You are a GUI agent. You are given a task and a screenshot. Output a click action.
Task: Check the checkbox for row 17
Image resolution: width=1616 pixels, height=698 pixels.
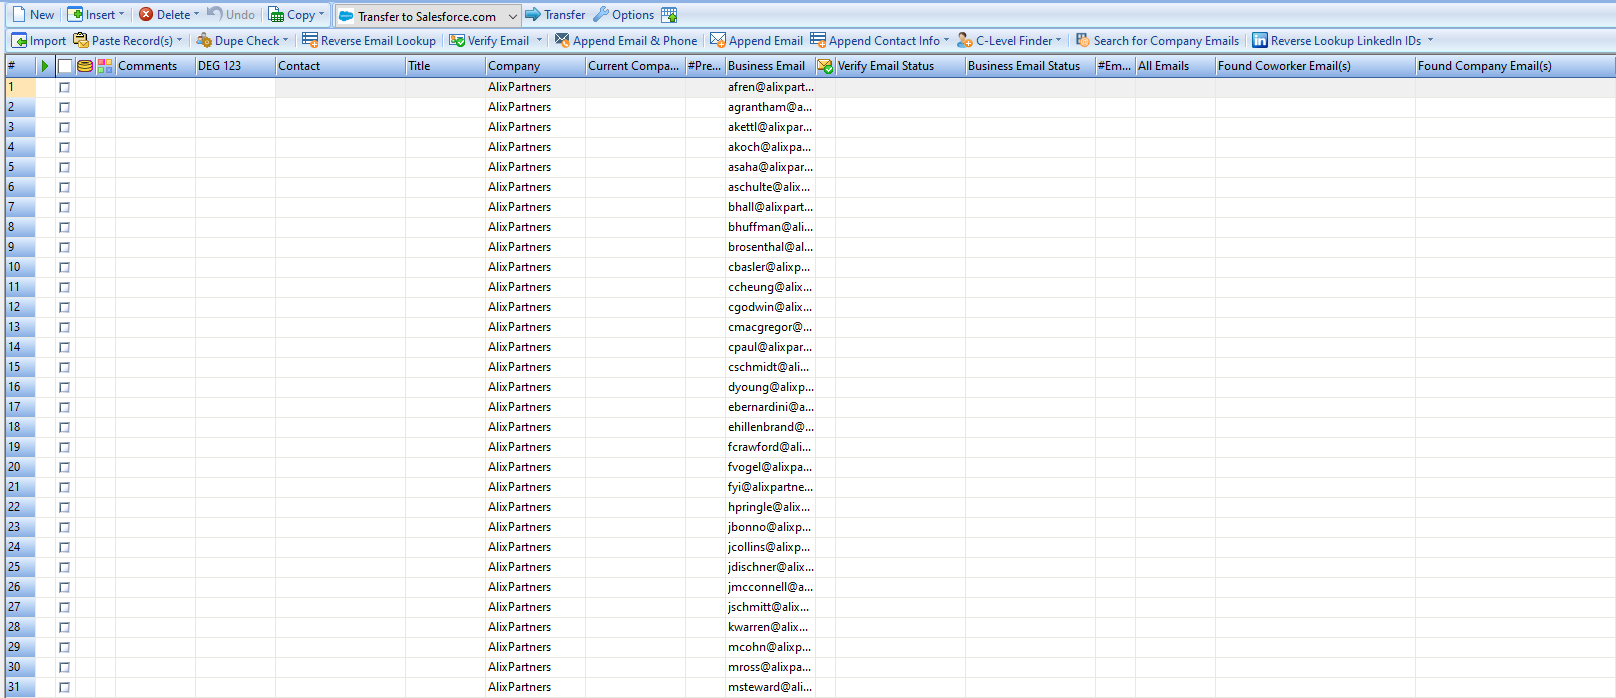pos(65,408)
